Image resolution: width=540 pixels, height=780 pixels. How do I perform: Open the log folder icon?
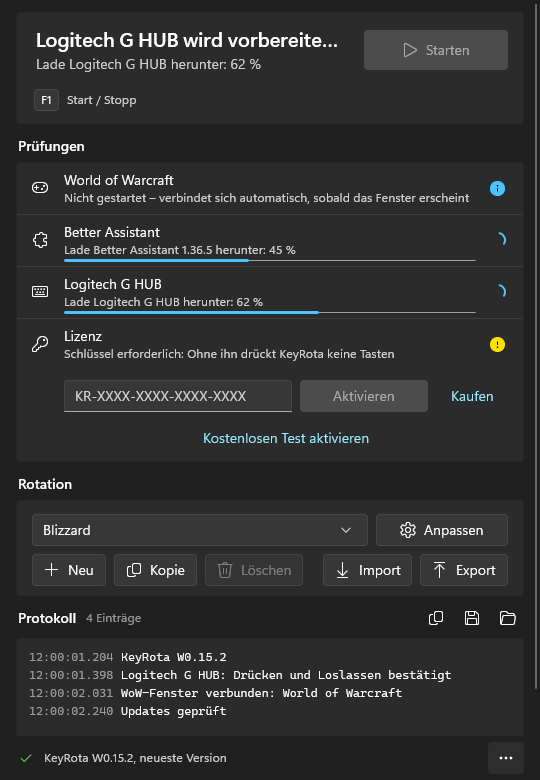pos(508,618)
